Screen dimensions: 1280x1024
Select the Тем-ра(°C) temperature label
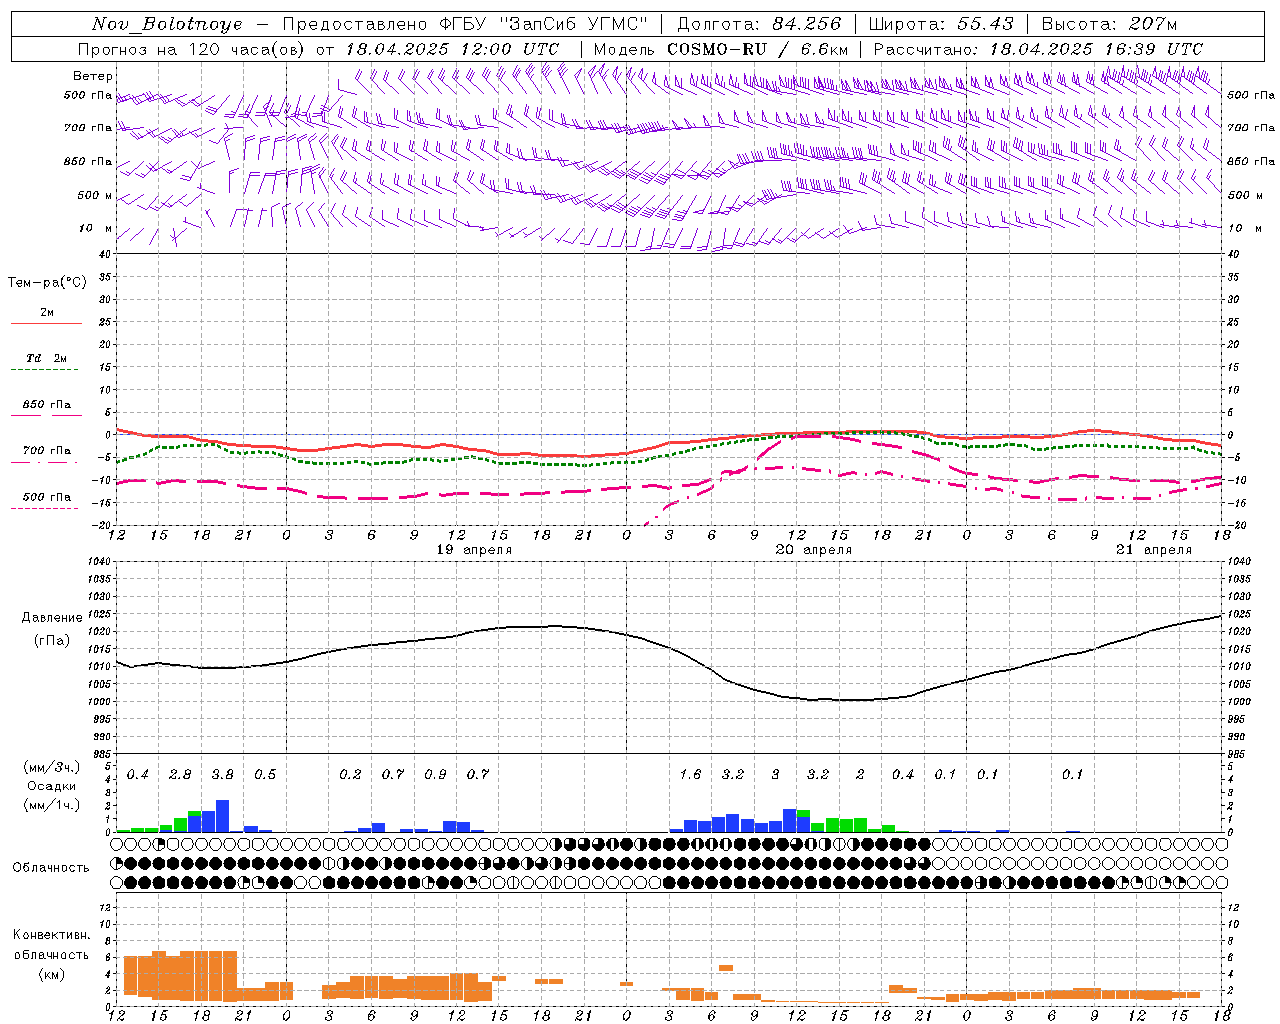click(x=47, y=283)
